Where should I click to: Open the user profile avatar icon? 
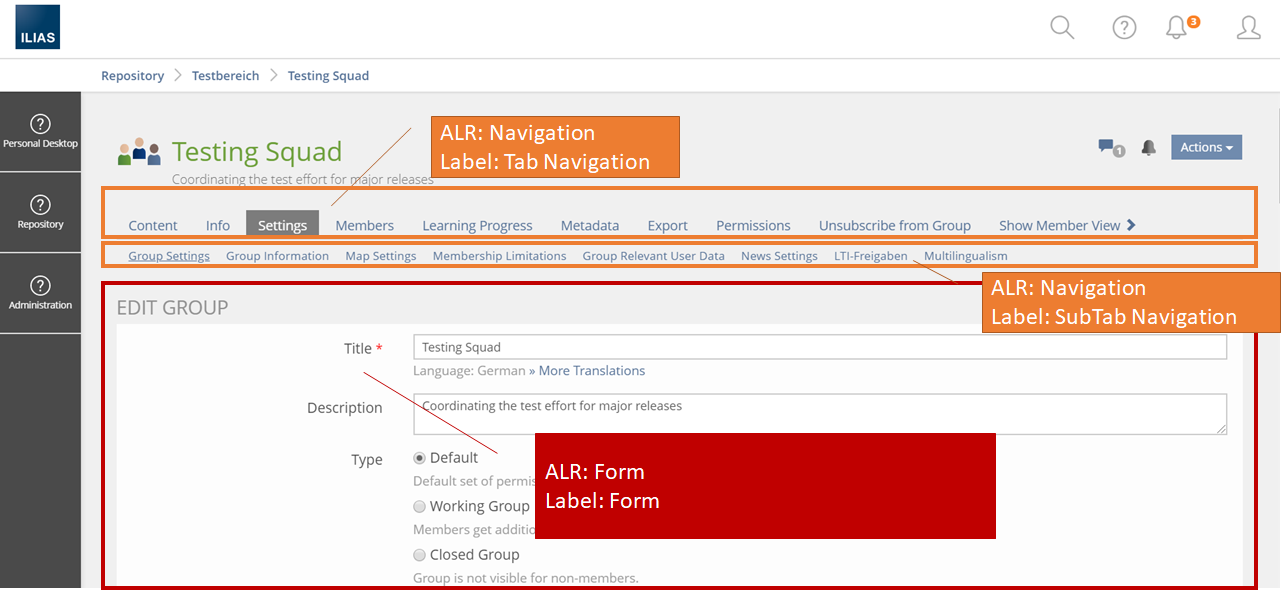(x=1248, y=28)
